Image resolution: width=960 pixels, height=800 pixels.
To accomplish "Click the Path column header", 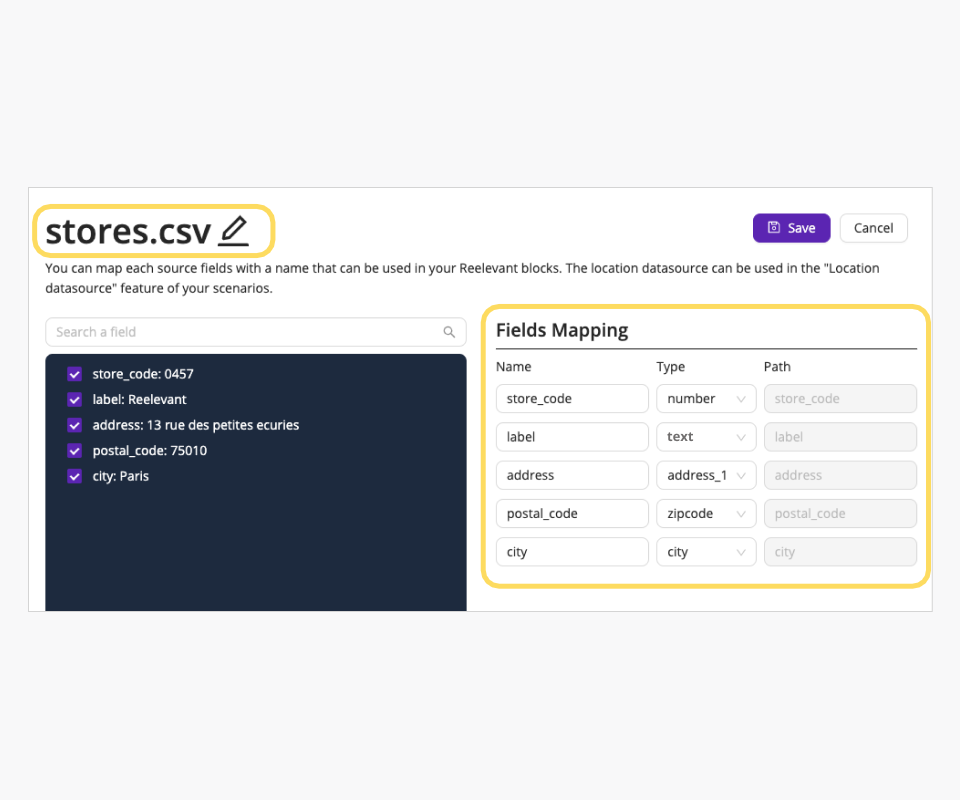I will click(777, 367).
